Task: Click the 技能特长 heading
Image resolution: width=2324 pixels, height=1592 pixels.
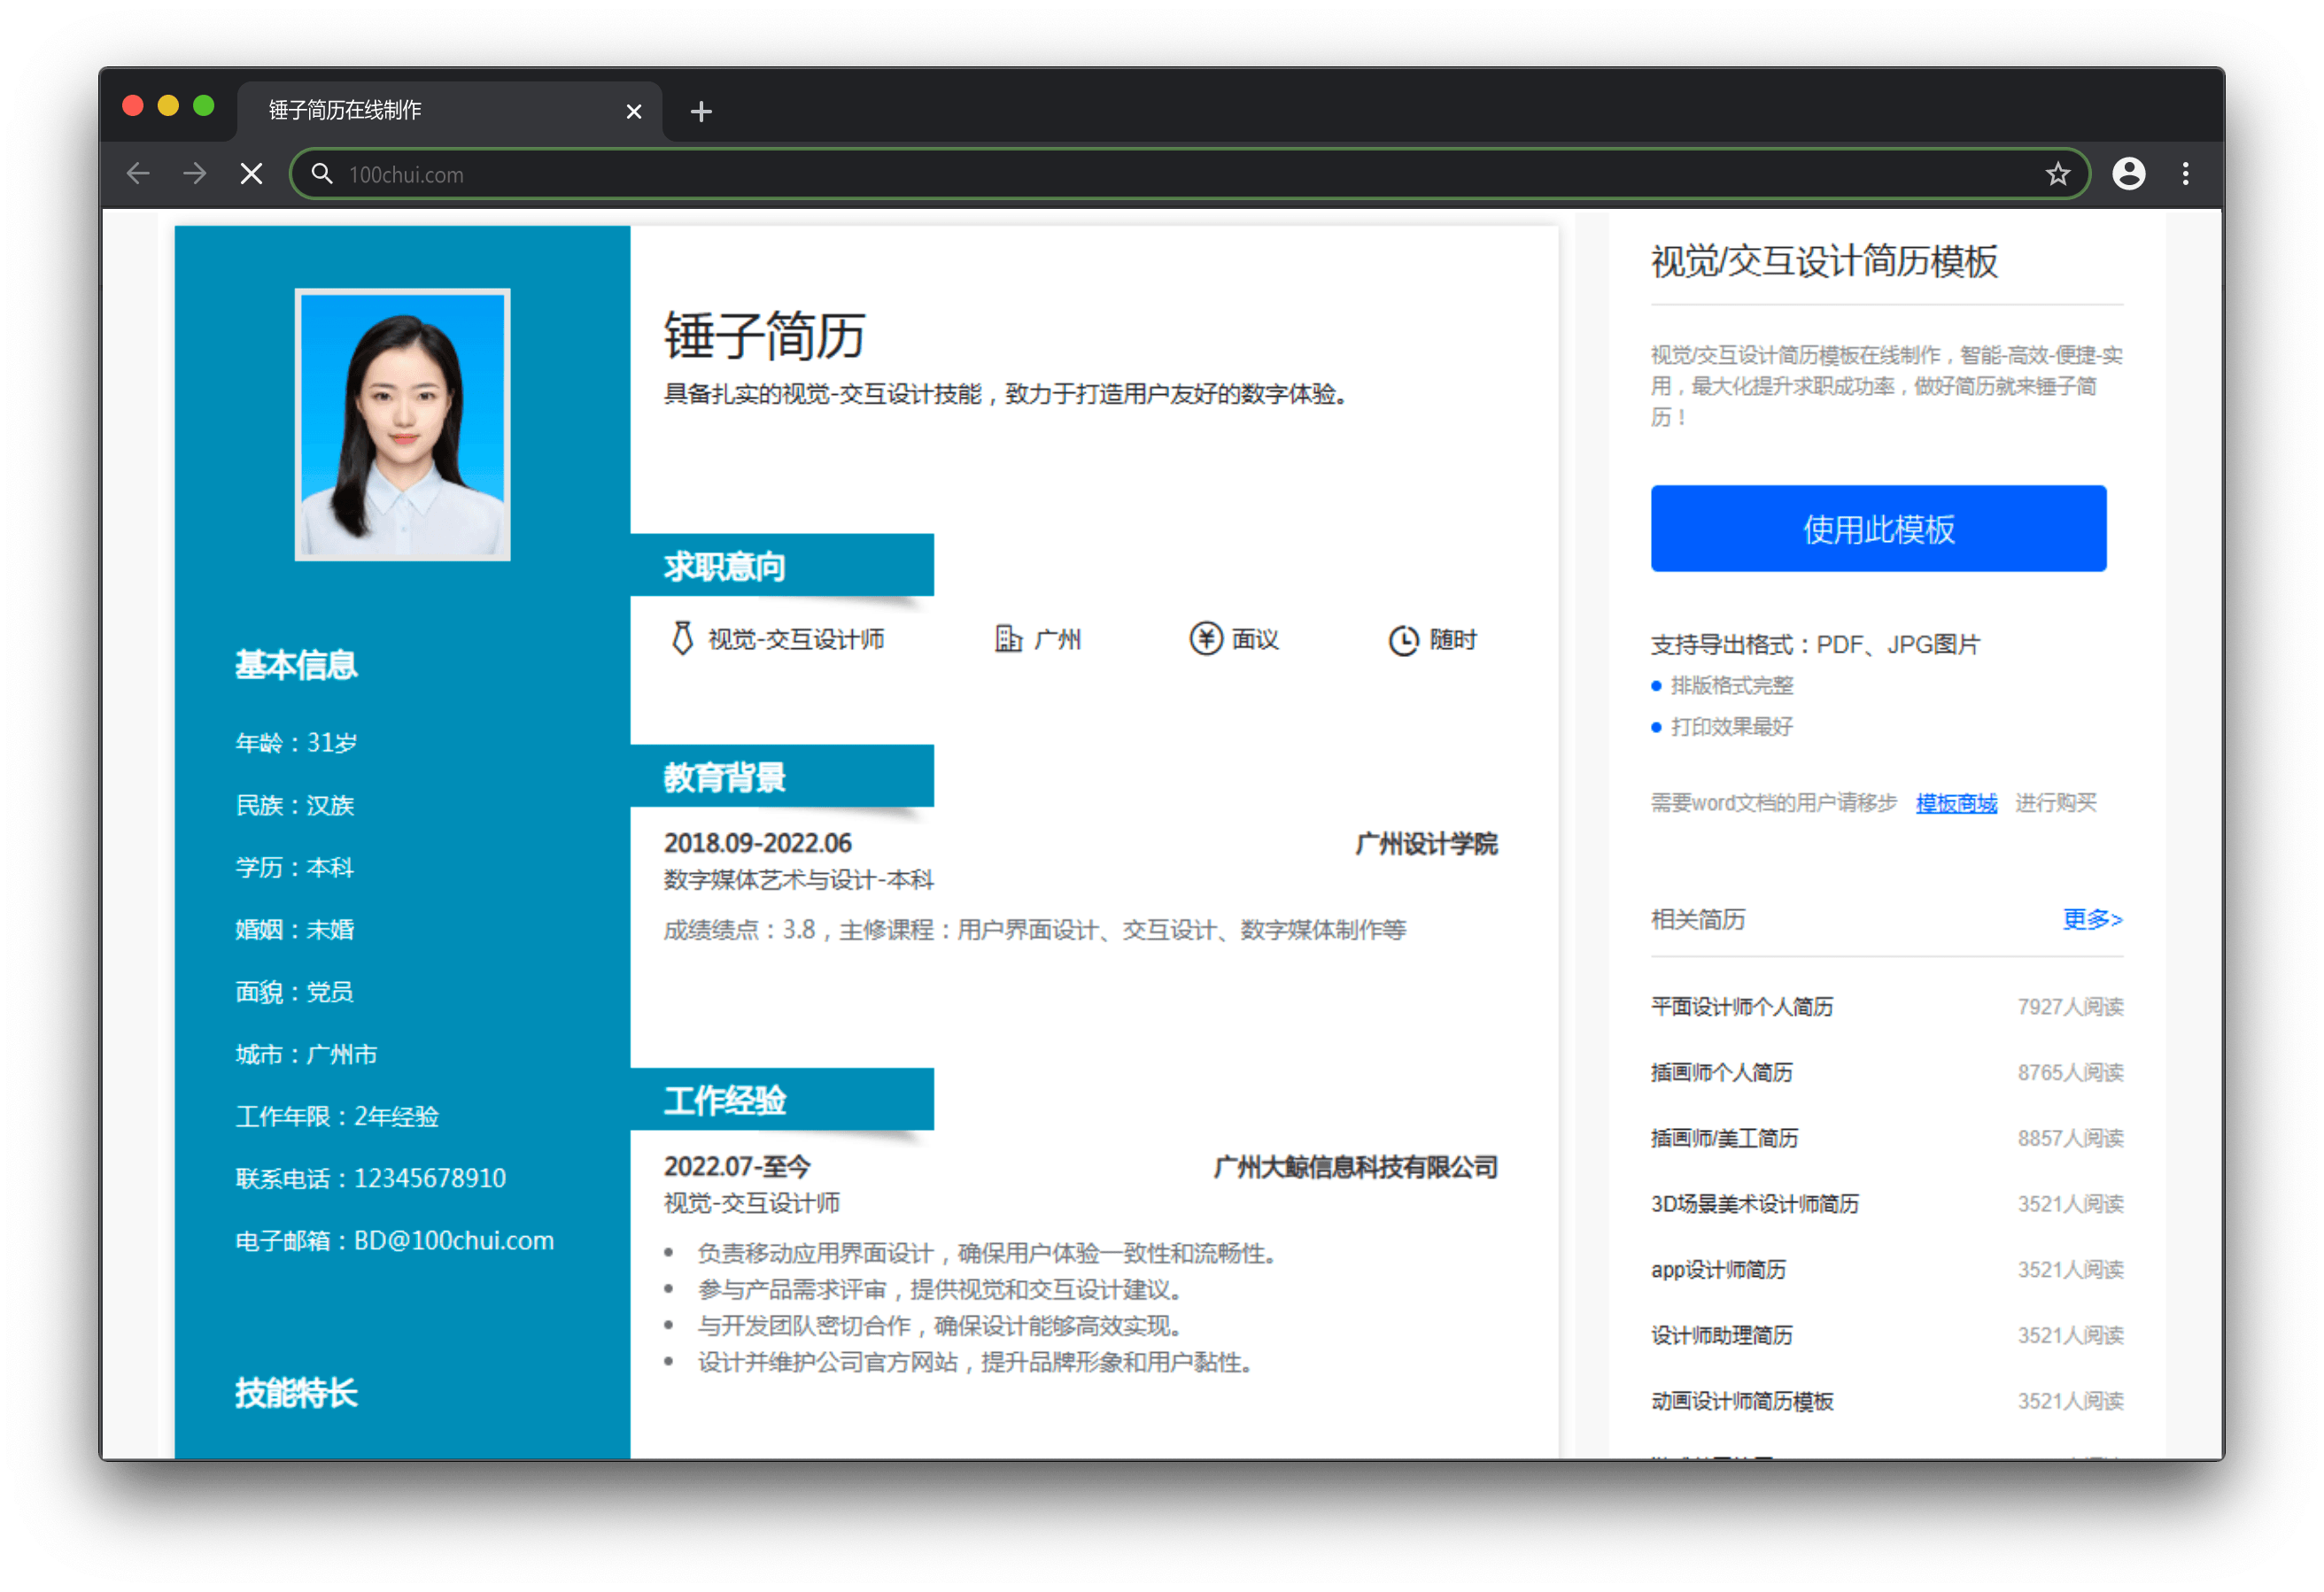Action: pyautogui.click(x=296, y=1392)
